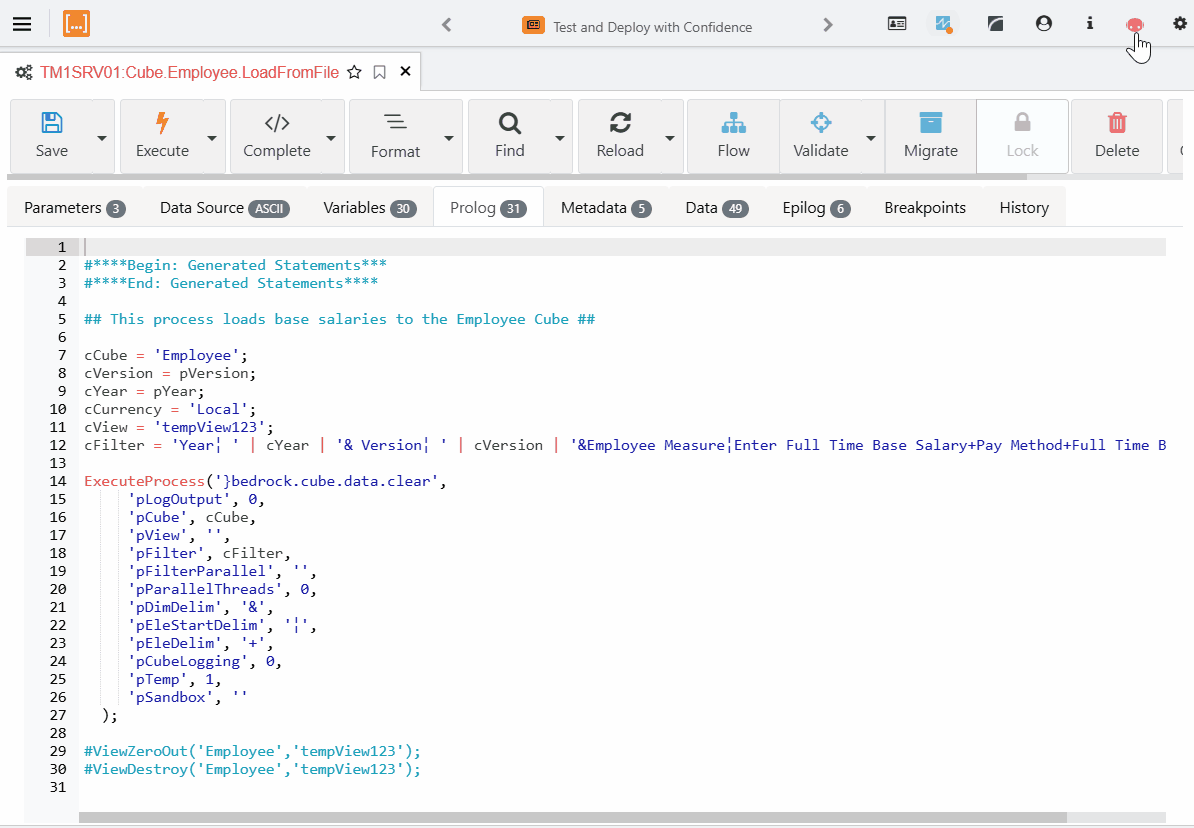Expand the Save dropdown arrow

click(x=101, y=138)
